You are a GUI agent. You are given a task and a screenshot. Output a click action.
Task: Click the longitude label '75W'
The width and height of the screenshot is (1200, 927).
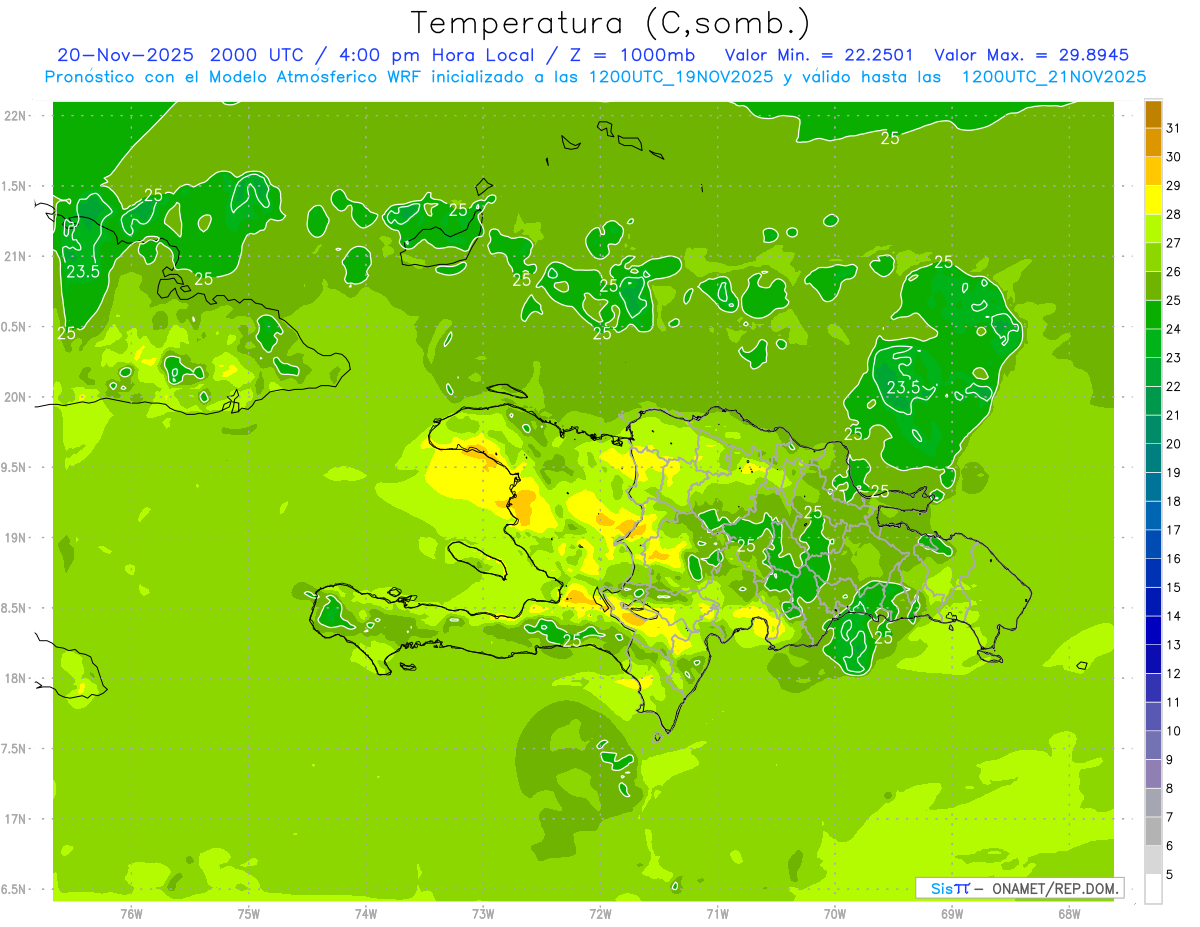(249, 914)
